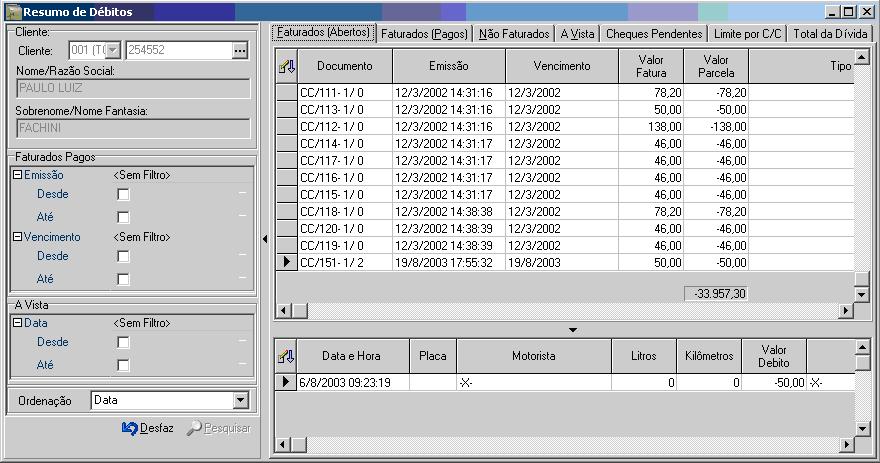Click the sort icon beside Data e Hora
The height and width of the screenshot is (463, 880).
click(286, 356)
